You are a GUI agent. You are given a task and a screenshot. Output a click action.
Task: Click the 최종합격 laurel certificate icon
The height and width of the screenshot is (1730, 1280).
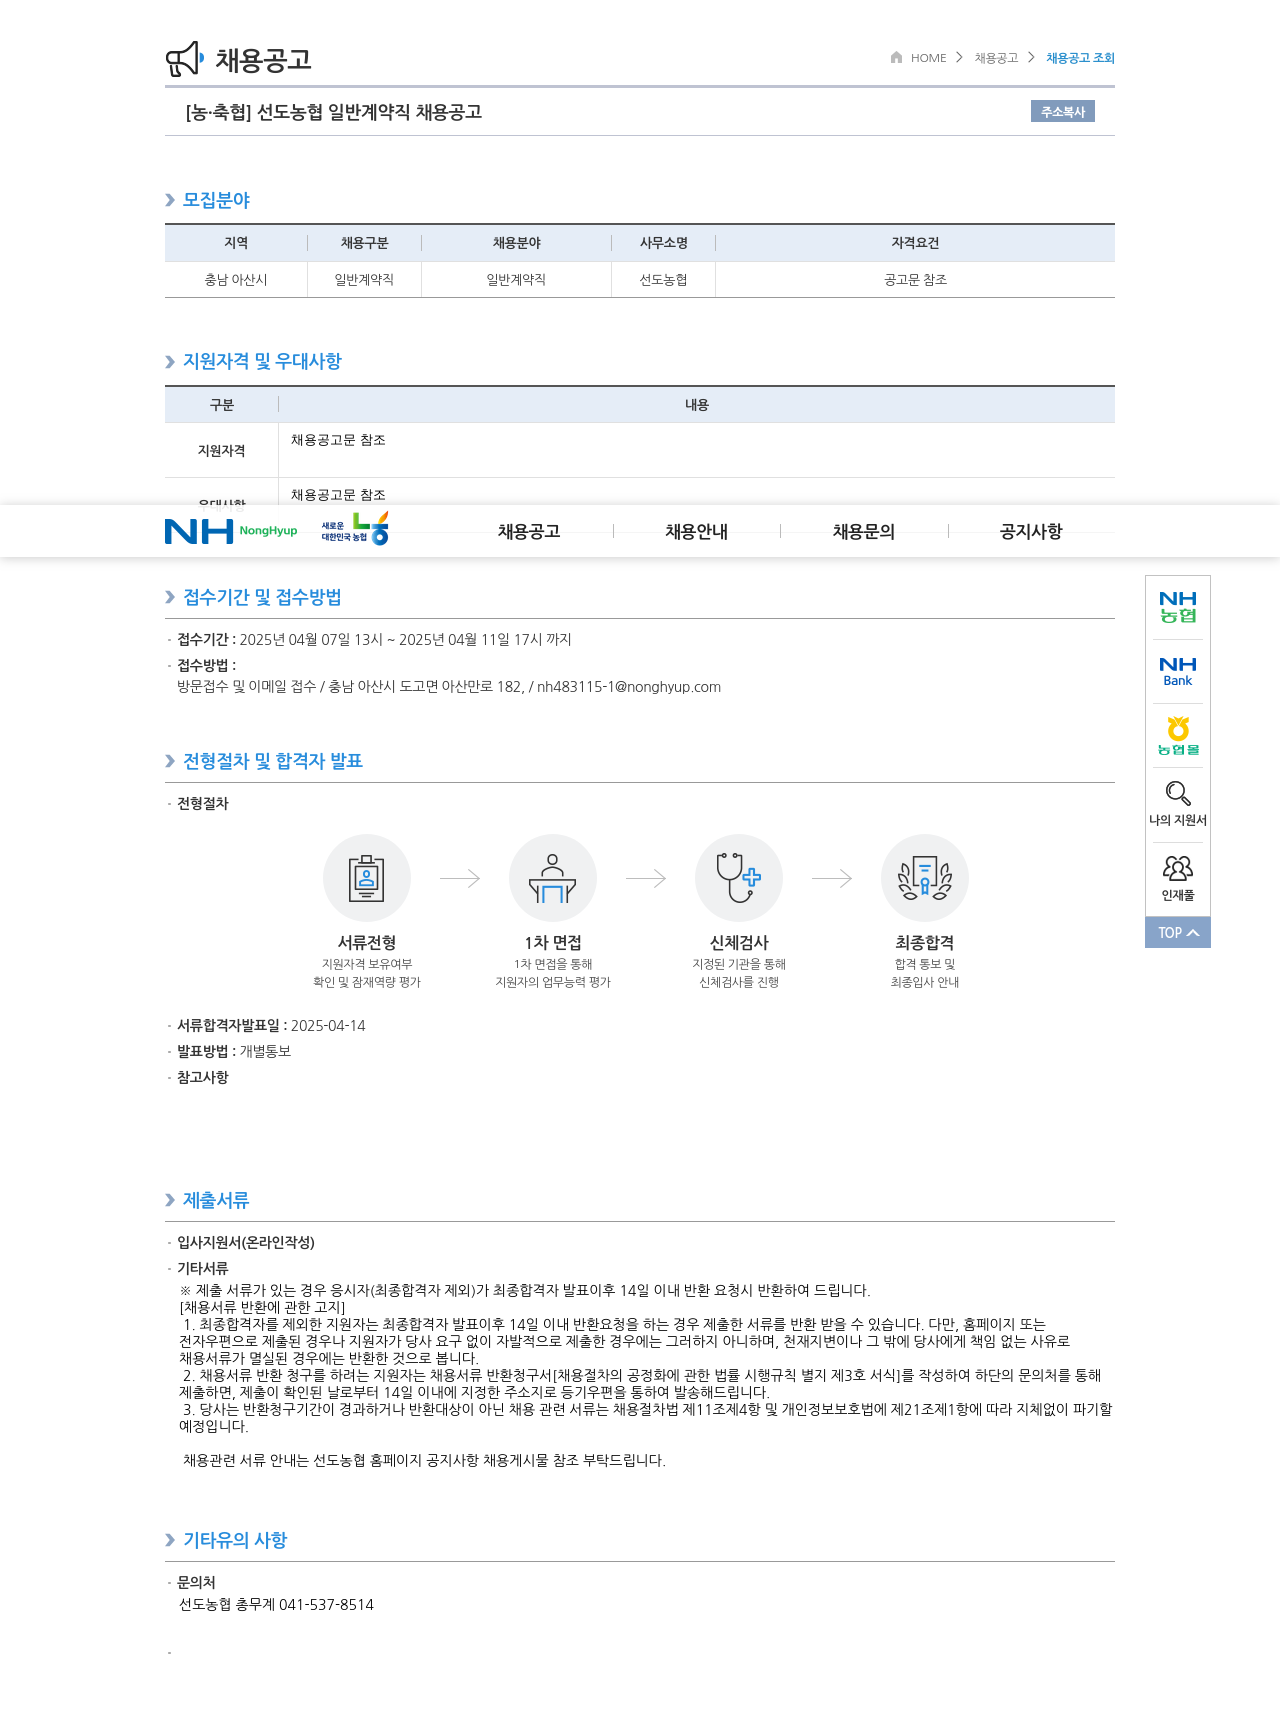click(925, 878)
